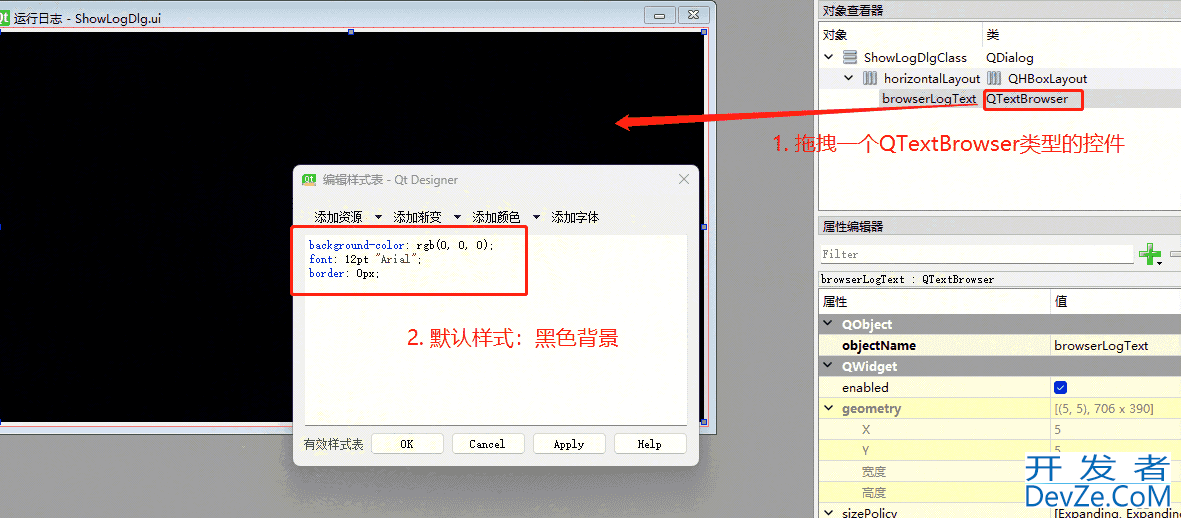This screenshot has width=1181, height=518.
Task: Uncheck the enabled property checkbox
Action: coord(1060,388)
